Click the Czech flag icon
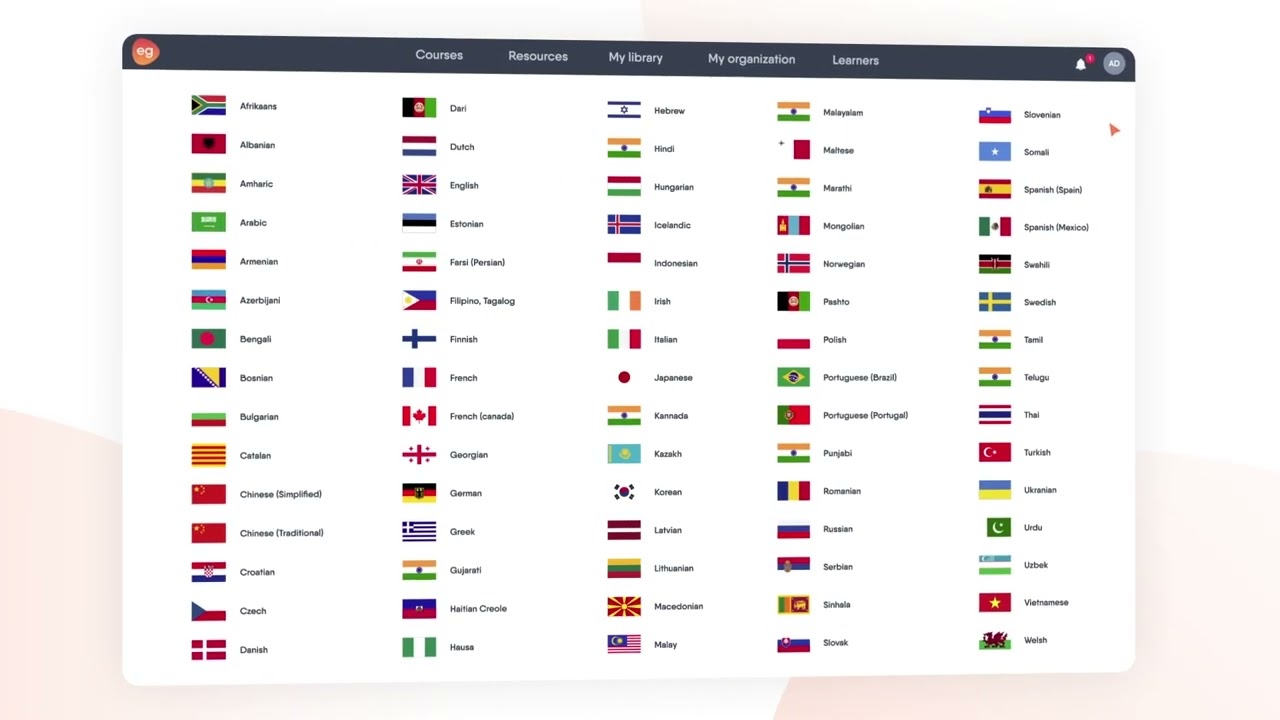 click(x=208, y=611)
